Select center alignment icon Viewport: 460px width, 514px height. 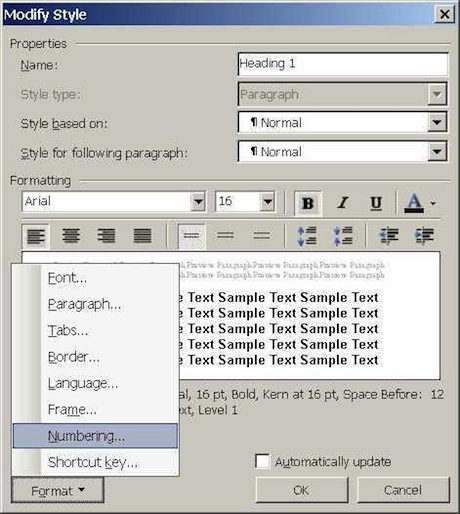pos(71,236)
